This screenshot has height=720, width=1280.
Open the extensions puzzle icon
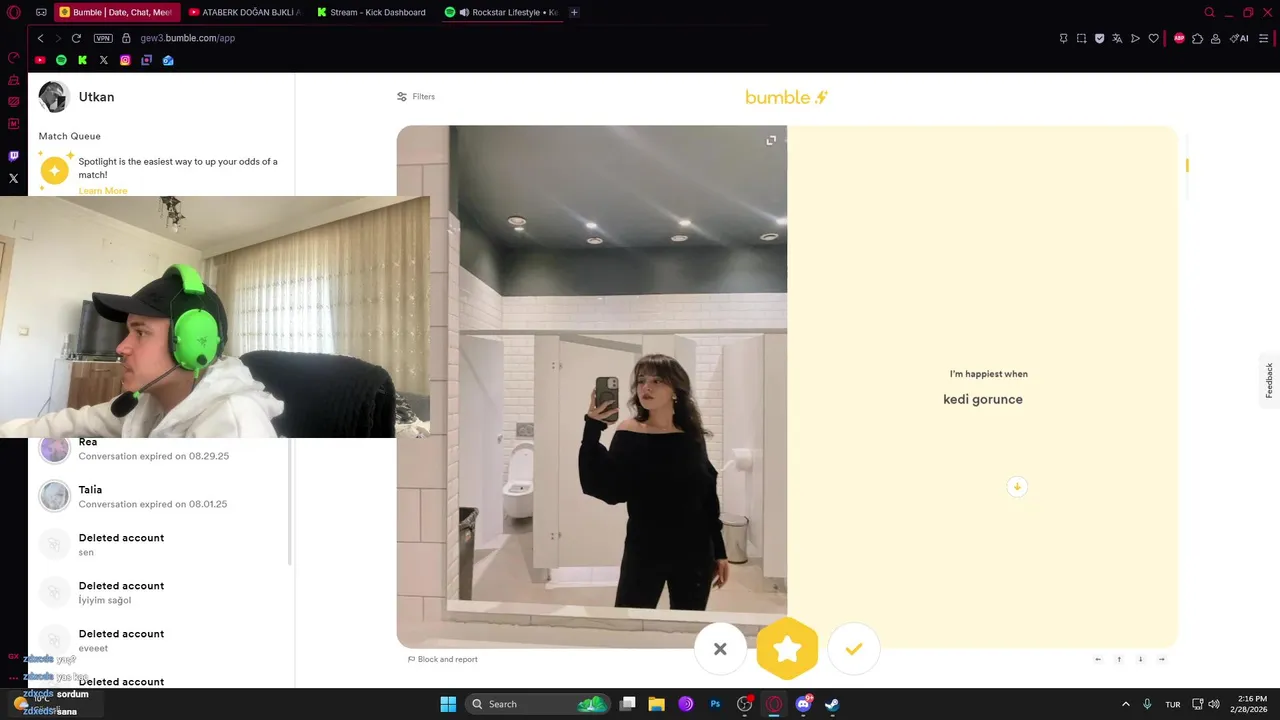(x=1197, y=38)
